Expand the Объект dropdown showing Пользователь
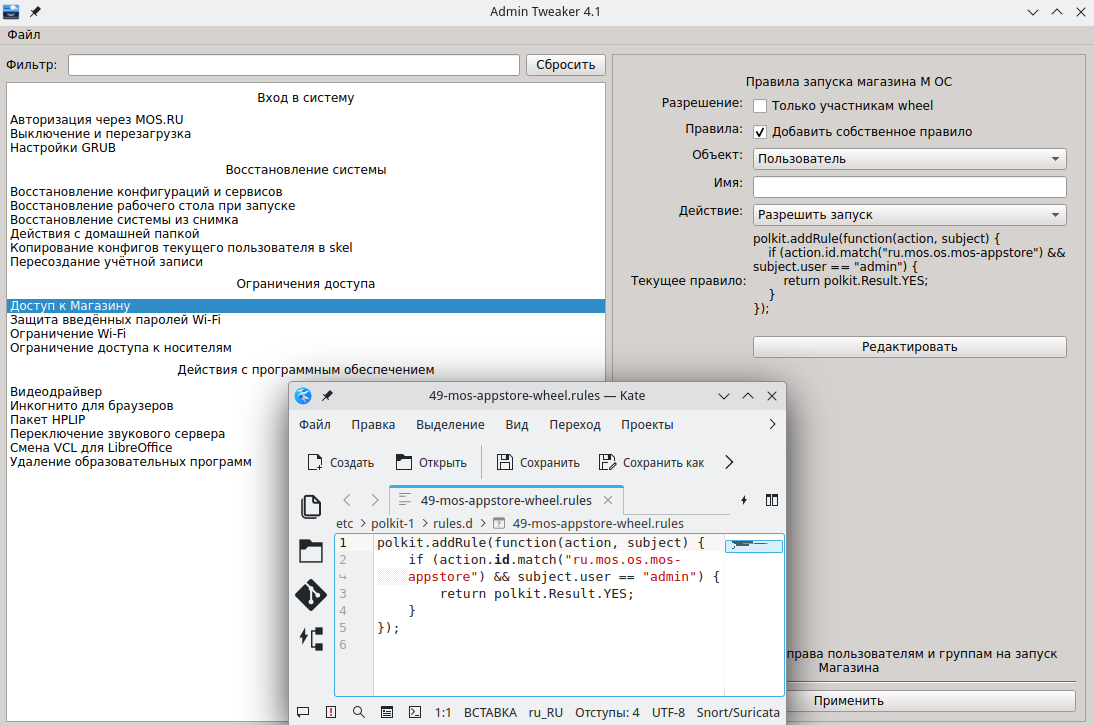The width and height of the screenshot is (1094, 725). (x=909, y=159)
